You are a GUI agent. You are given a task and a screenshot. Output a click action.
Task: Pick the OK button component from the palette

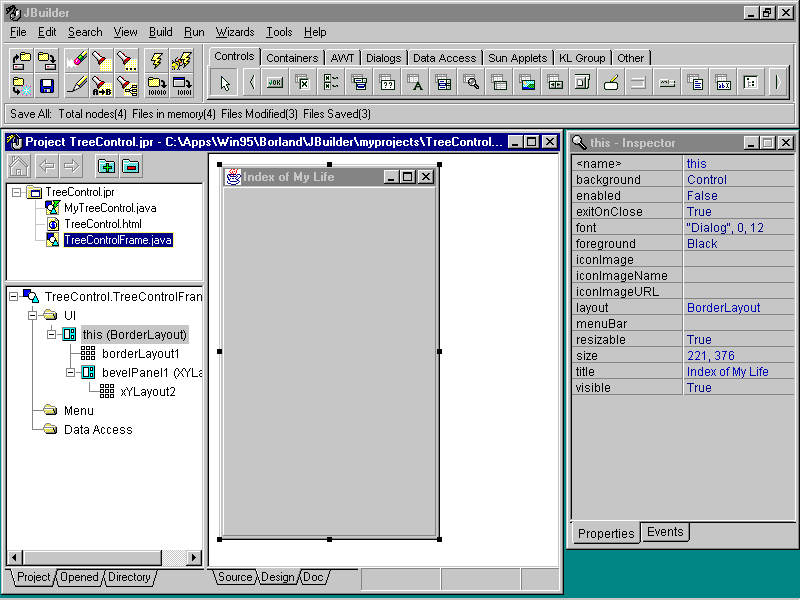(275, 82)
